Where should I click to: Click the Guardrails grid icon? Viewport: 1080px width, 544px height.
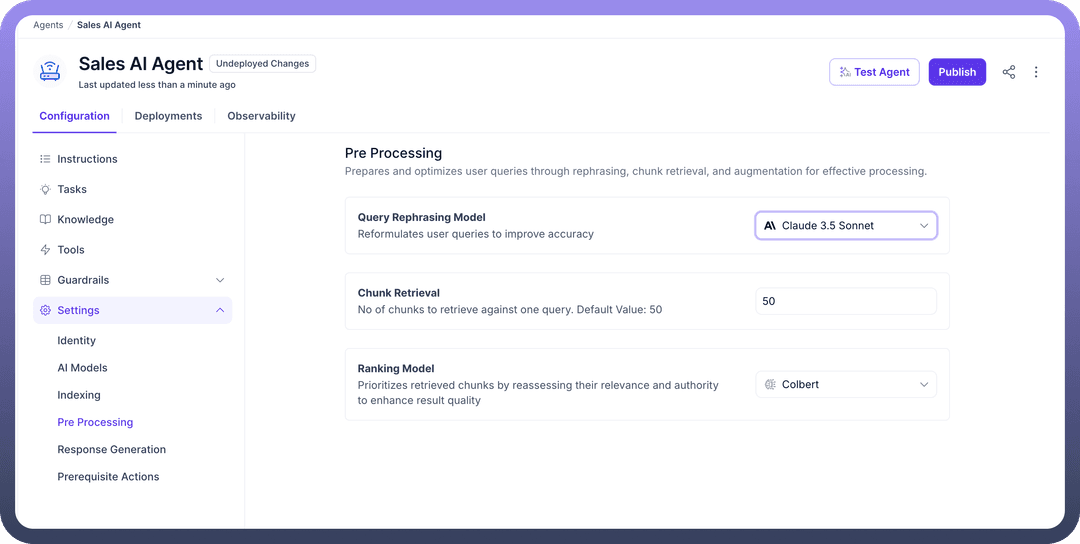coord(45,280)
